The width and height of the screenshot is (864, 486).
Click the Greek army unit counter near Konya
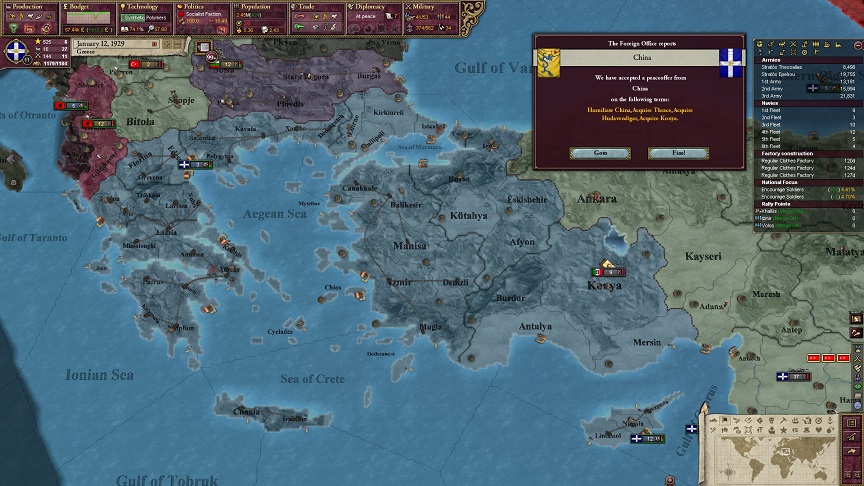pyautogui.click(x=607, y=272)
